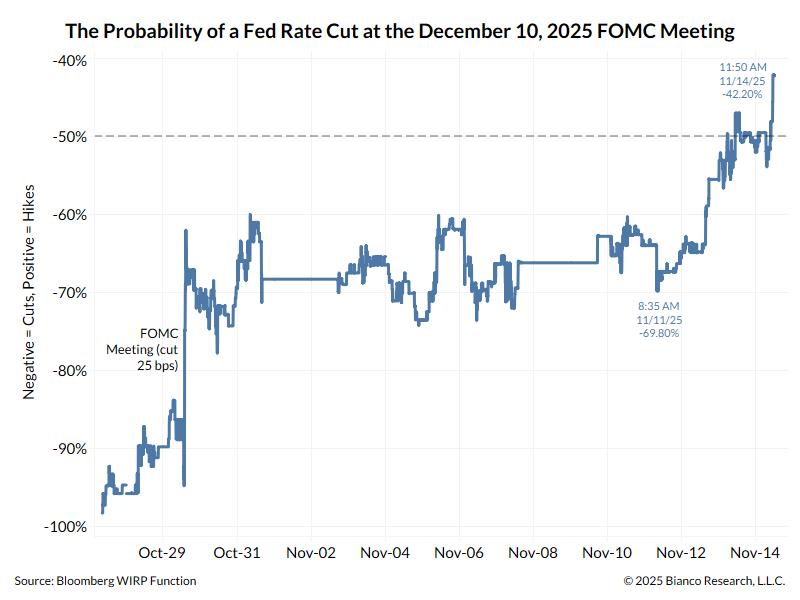Click the © 2025 Bianco Research, L.L.C. credit
The height and width of the screenshot is (600, 800).
pos(704,581)
